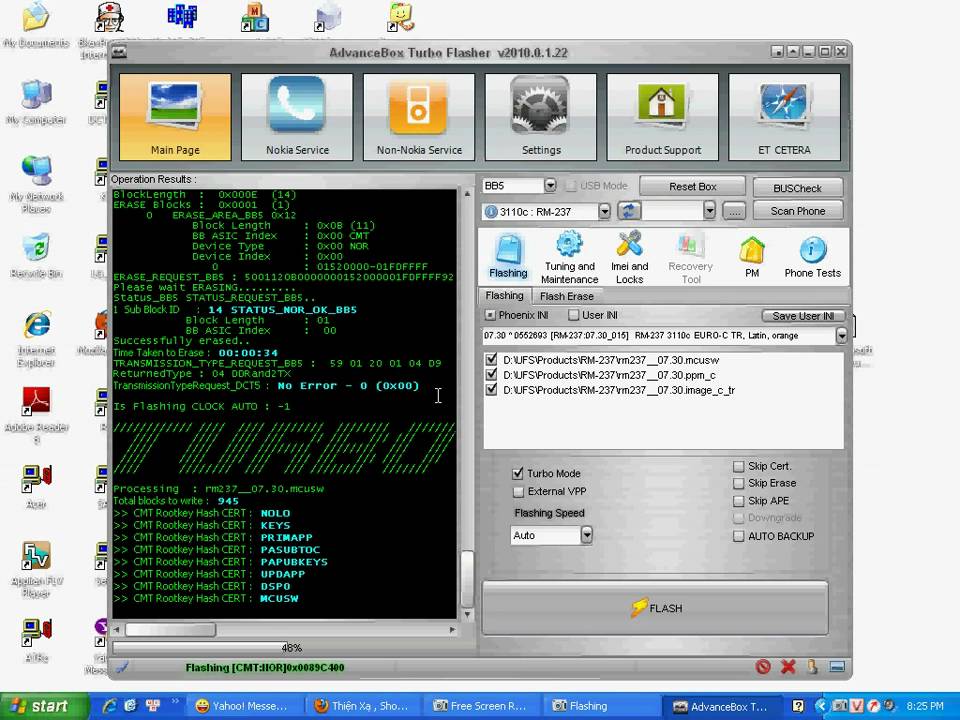Click the Reset Box button
The image size is (960, 720).
(692, 187)
